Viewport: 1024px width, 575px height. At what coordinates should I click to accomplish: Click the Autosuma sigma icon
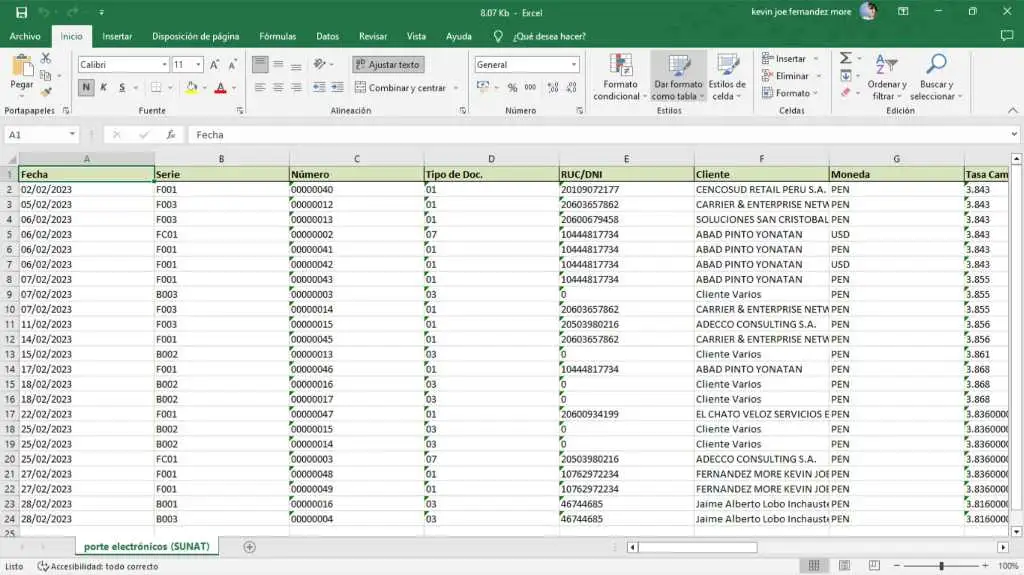click(x=845, y=59)
